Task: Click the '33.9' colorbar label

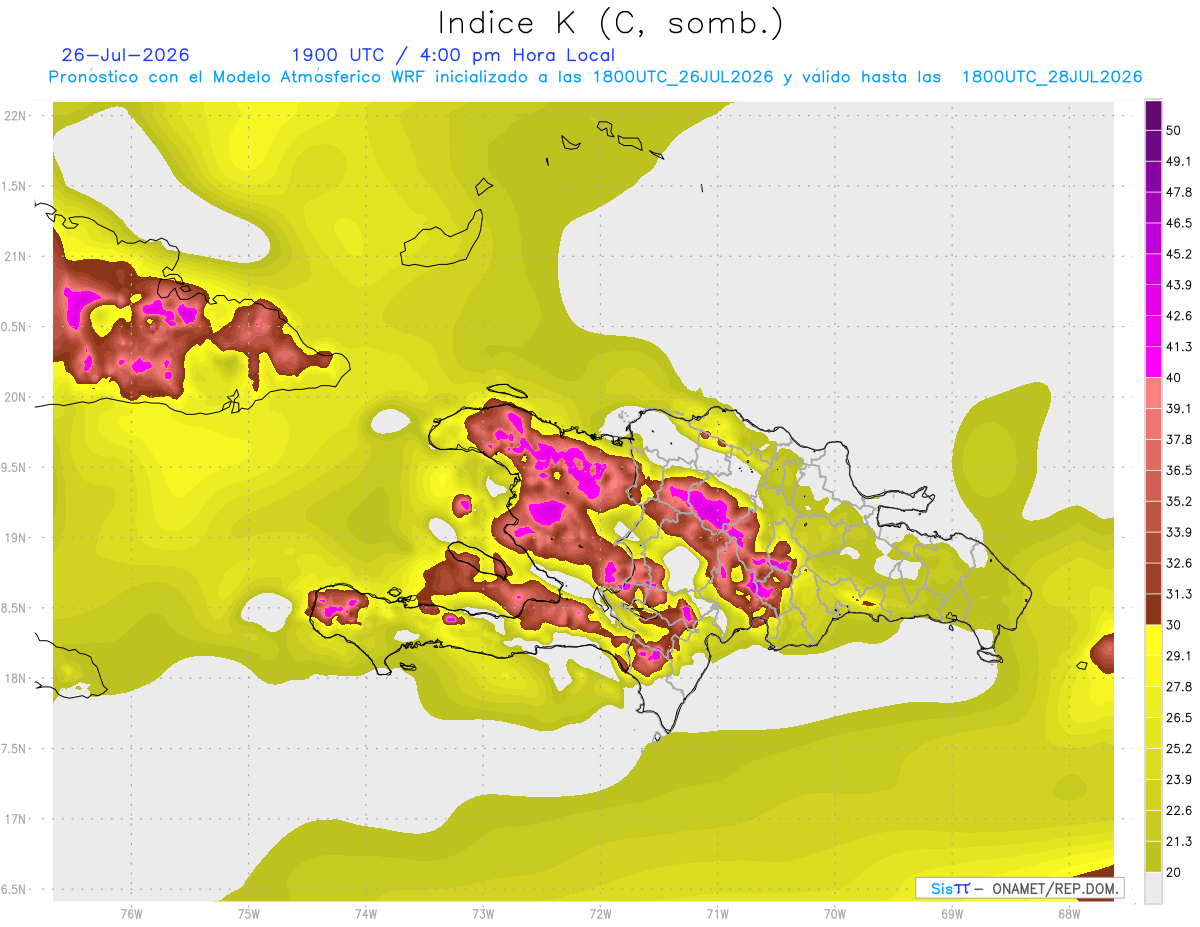Action: pos(1179,532)
